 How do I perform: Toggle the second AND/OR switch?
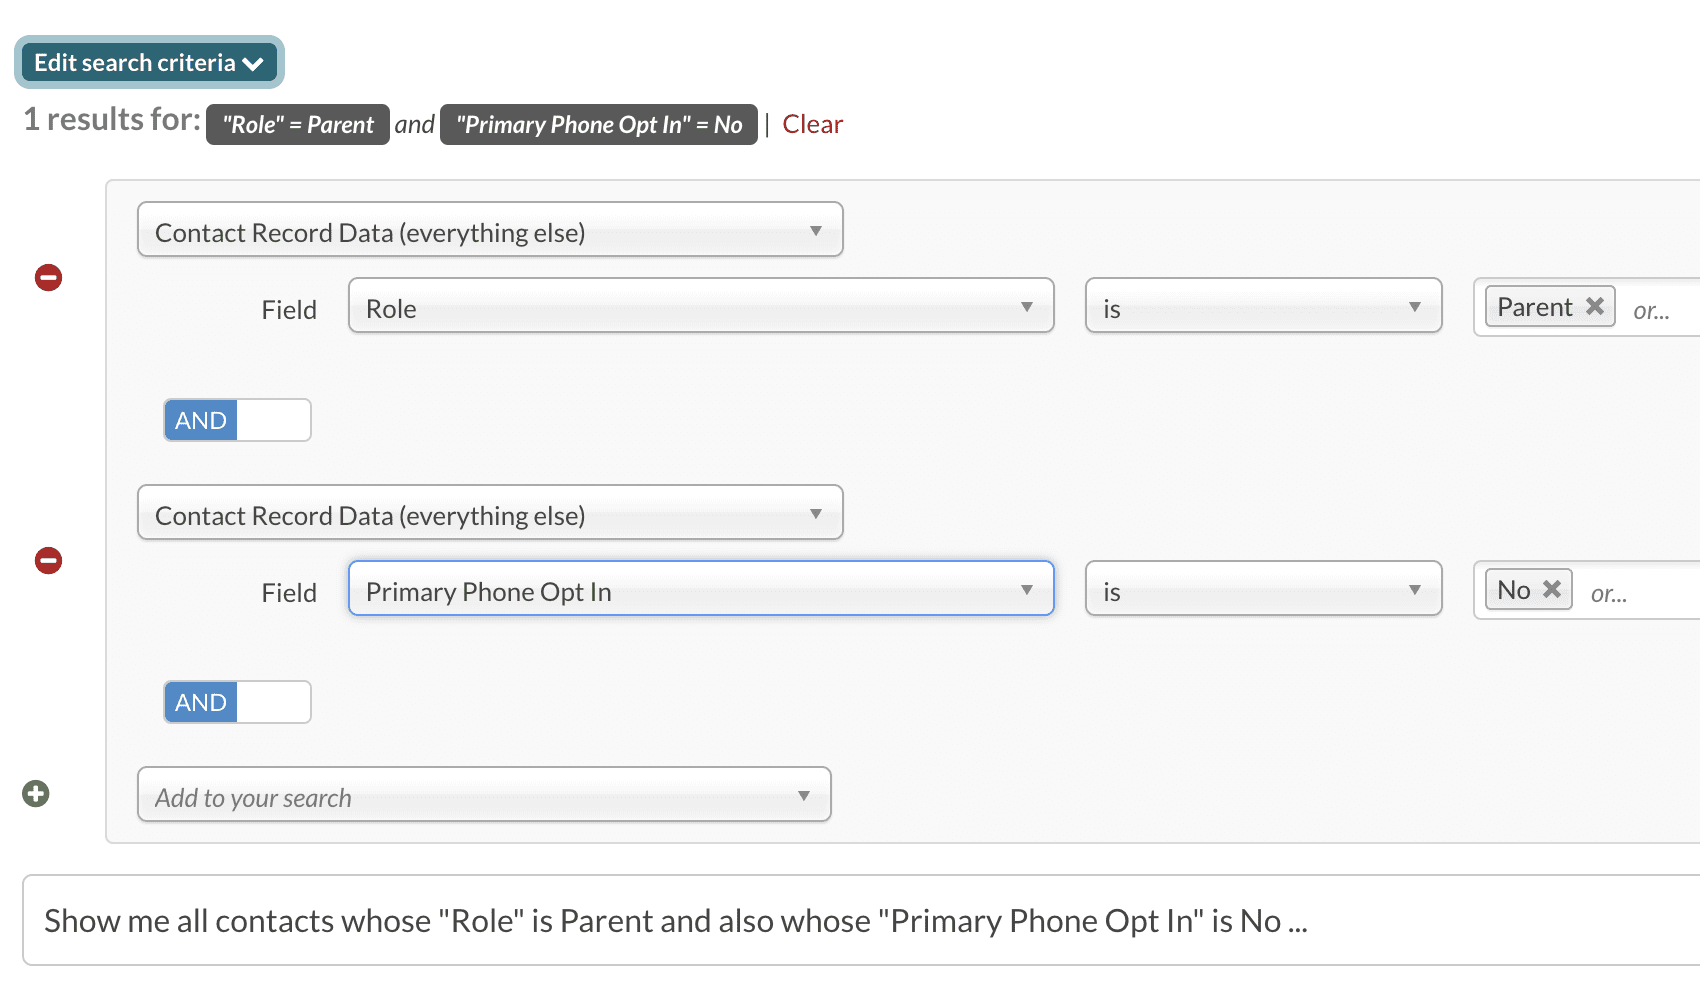[x=237, y=702]
